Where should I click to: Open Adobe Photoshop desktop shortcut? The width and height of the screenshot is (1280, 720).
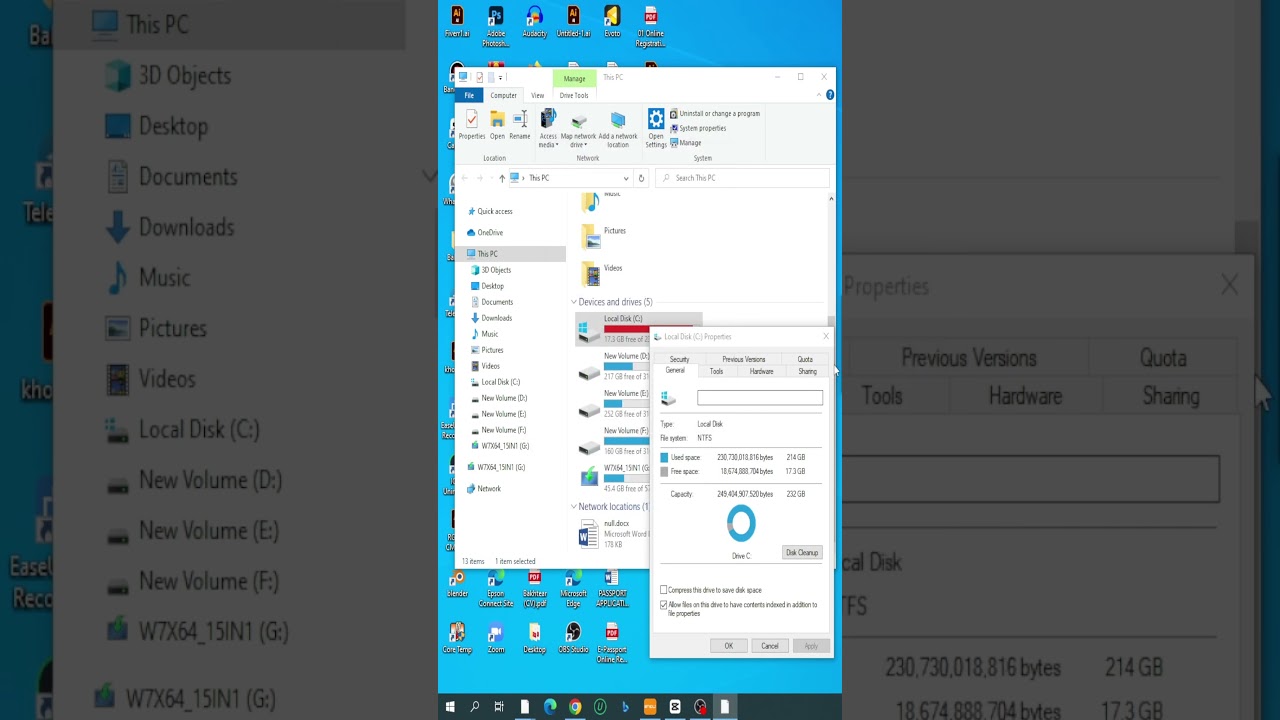[495, 26]
